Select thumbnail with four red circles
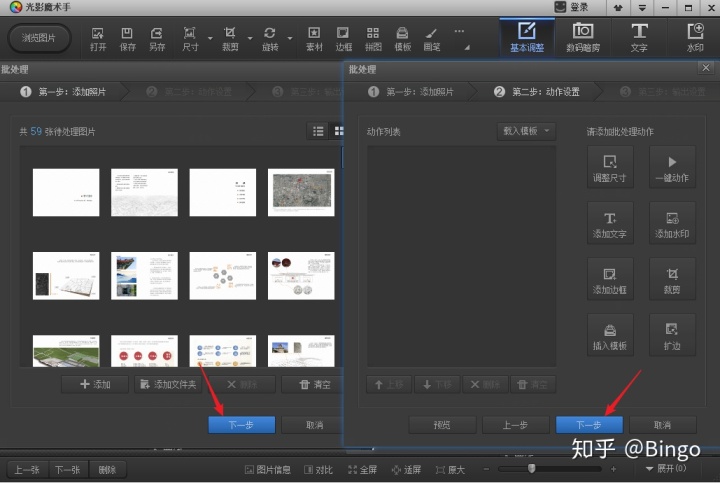This screenshot has height=483, width=720. pos(144,351)
